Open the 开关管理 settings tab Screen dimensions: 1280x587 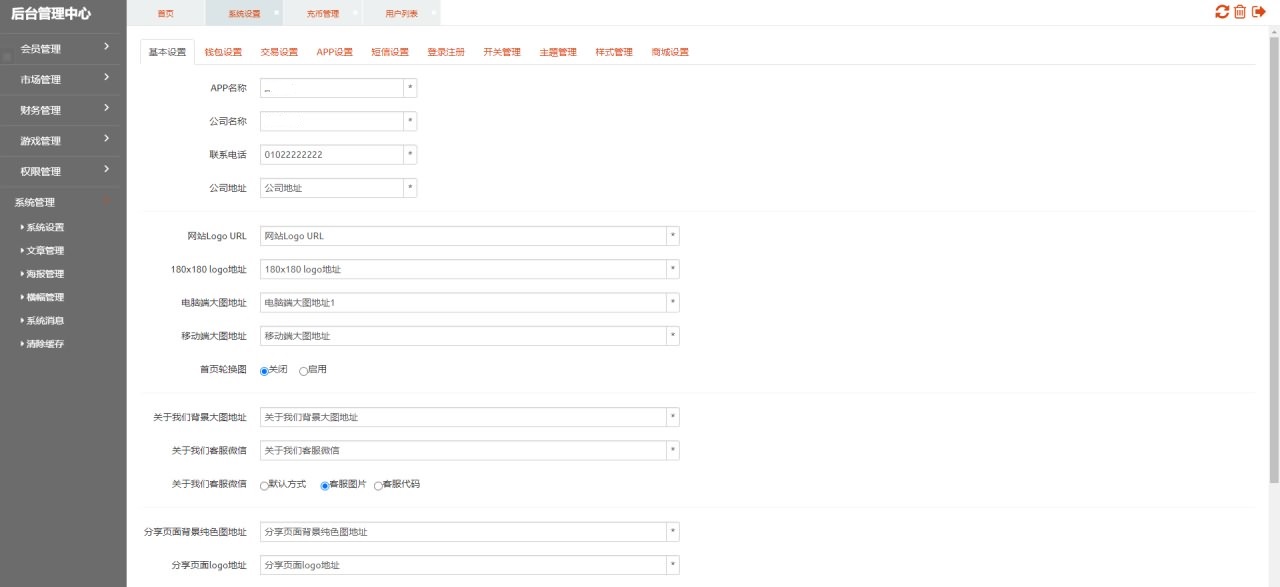click(502, 52)
